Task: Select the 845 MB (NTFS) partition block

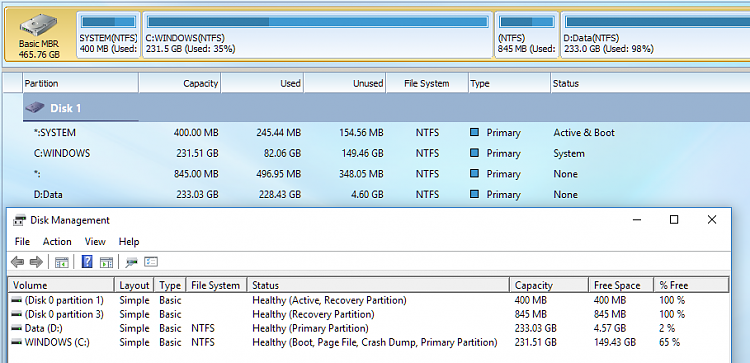Action: pos(526,35)
